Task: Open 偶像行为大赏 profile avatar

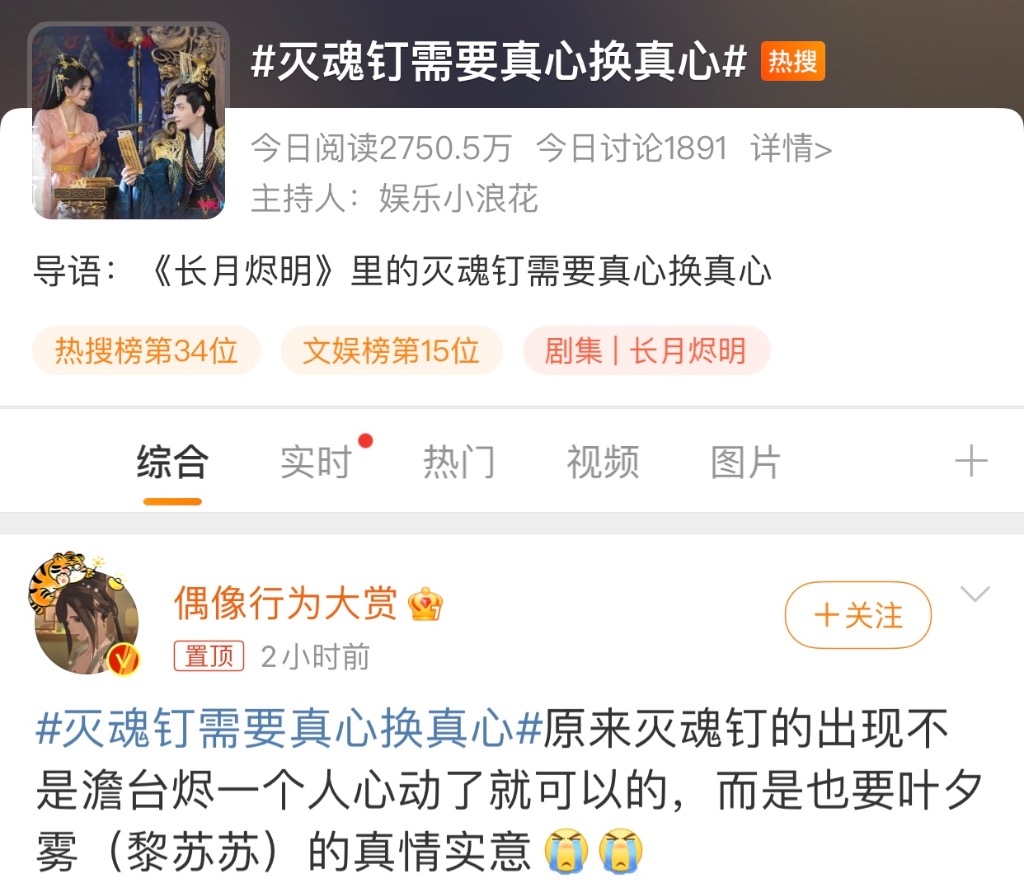Action: coord(85,614)
